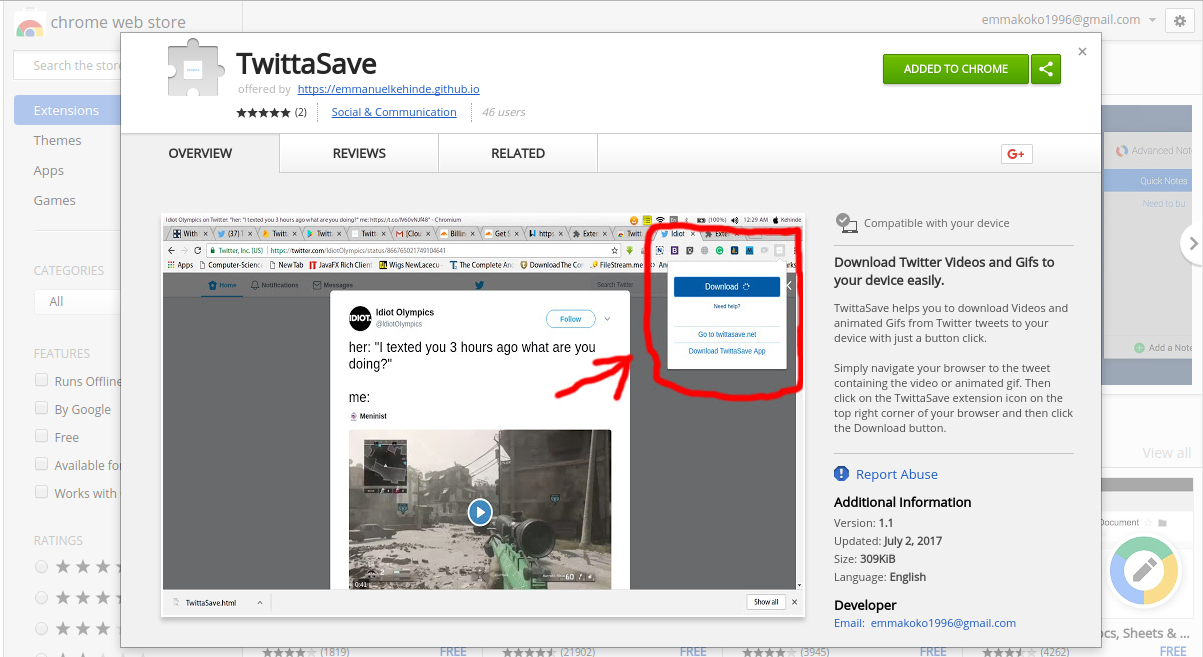
Task: Enable the Free filter checkbox
Action: 41,437
